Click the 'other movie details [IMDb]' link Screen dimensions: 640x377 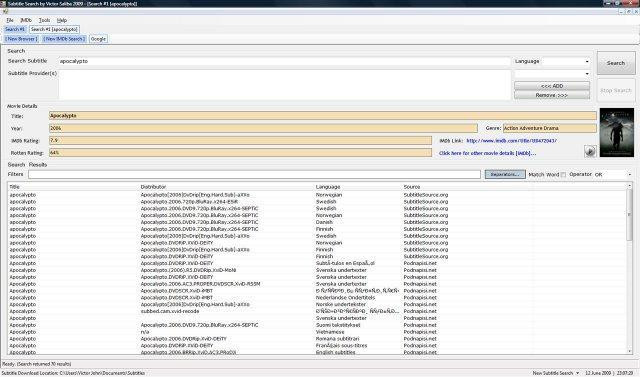[487, 153]
